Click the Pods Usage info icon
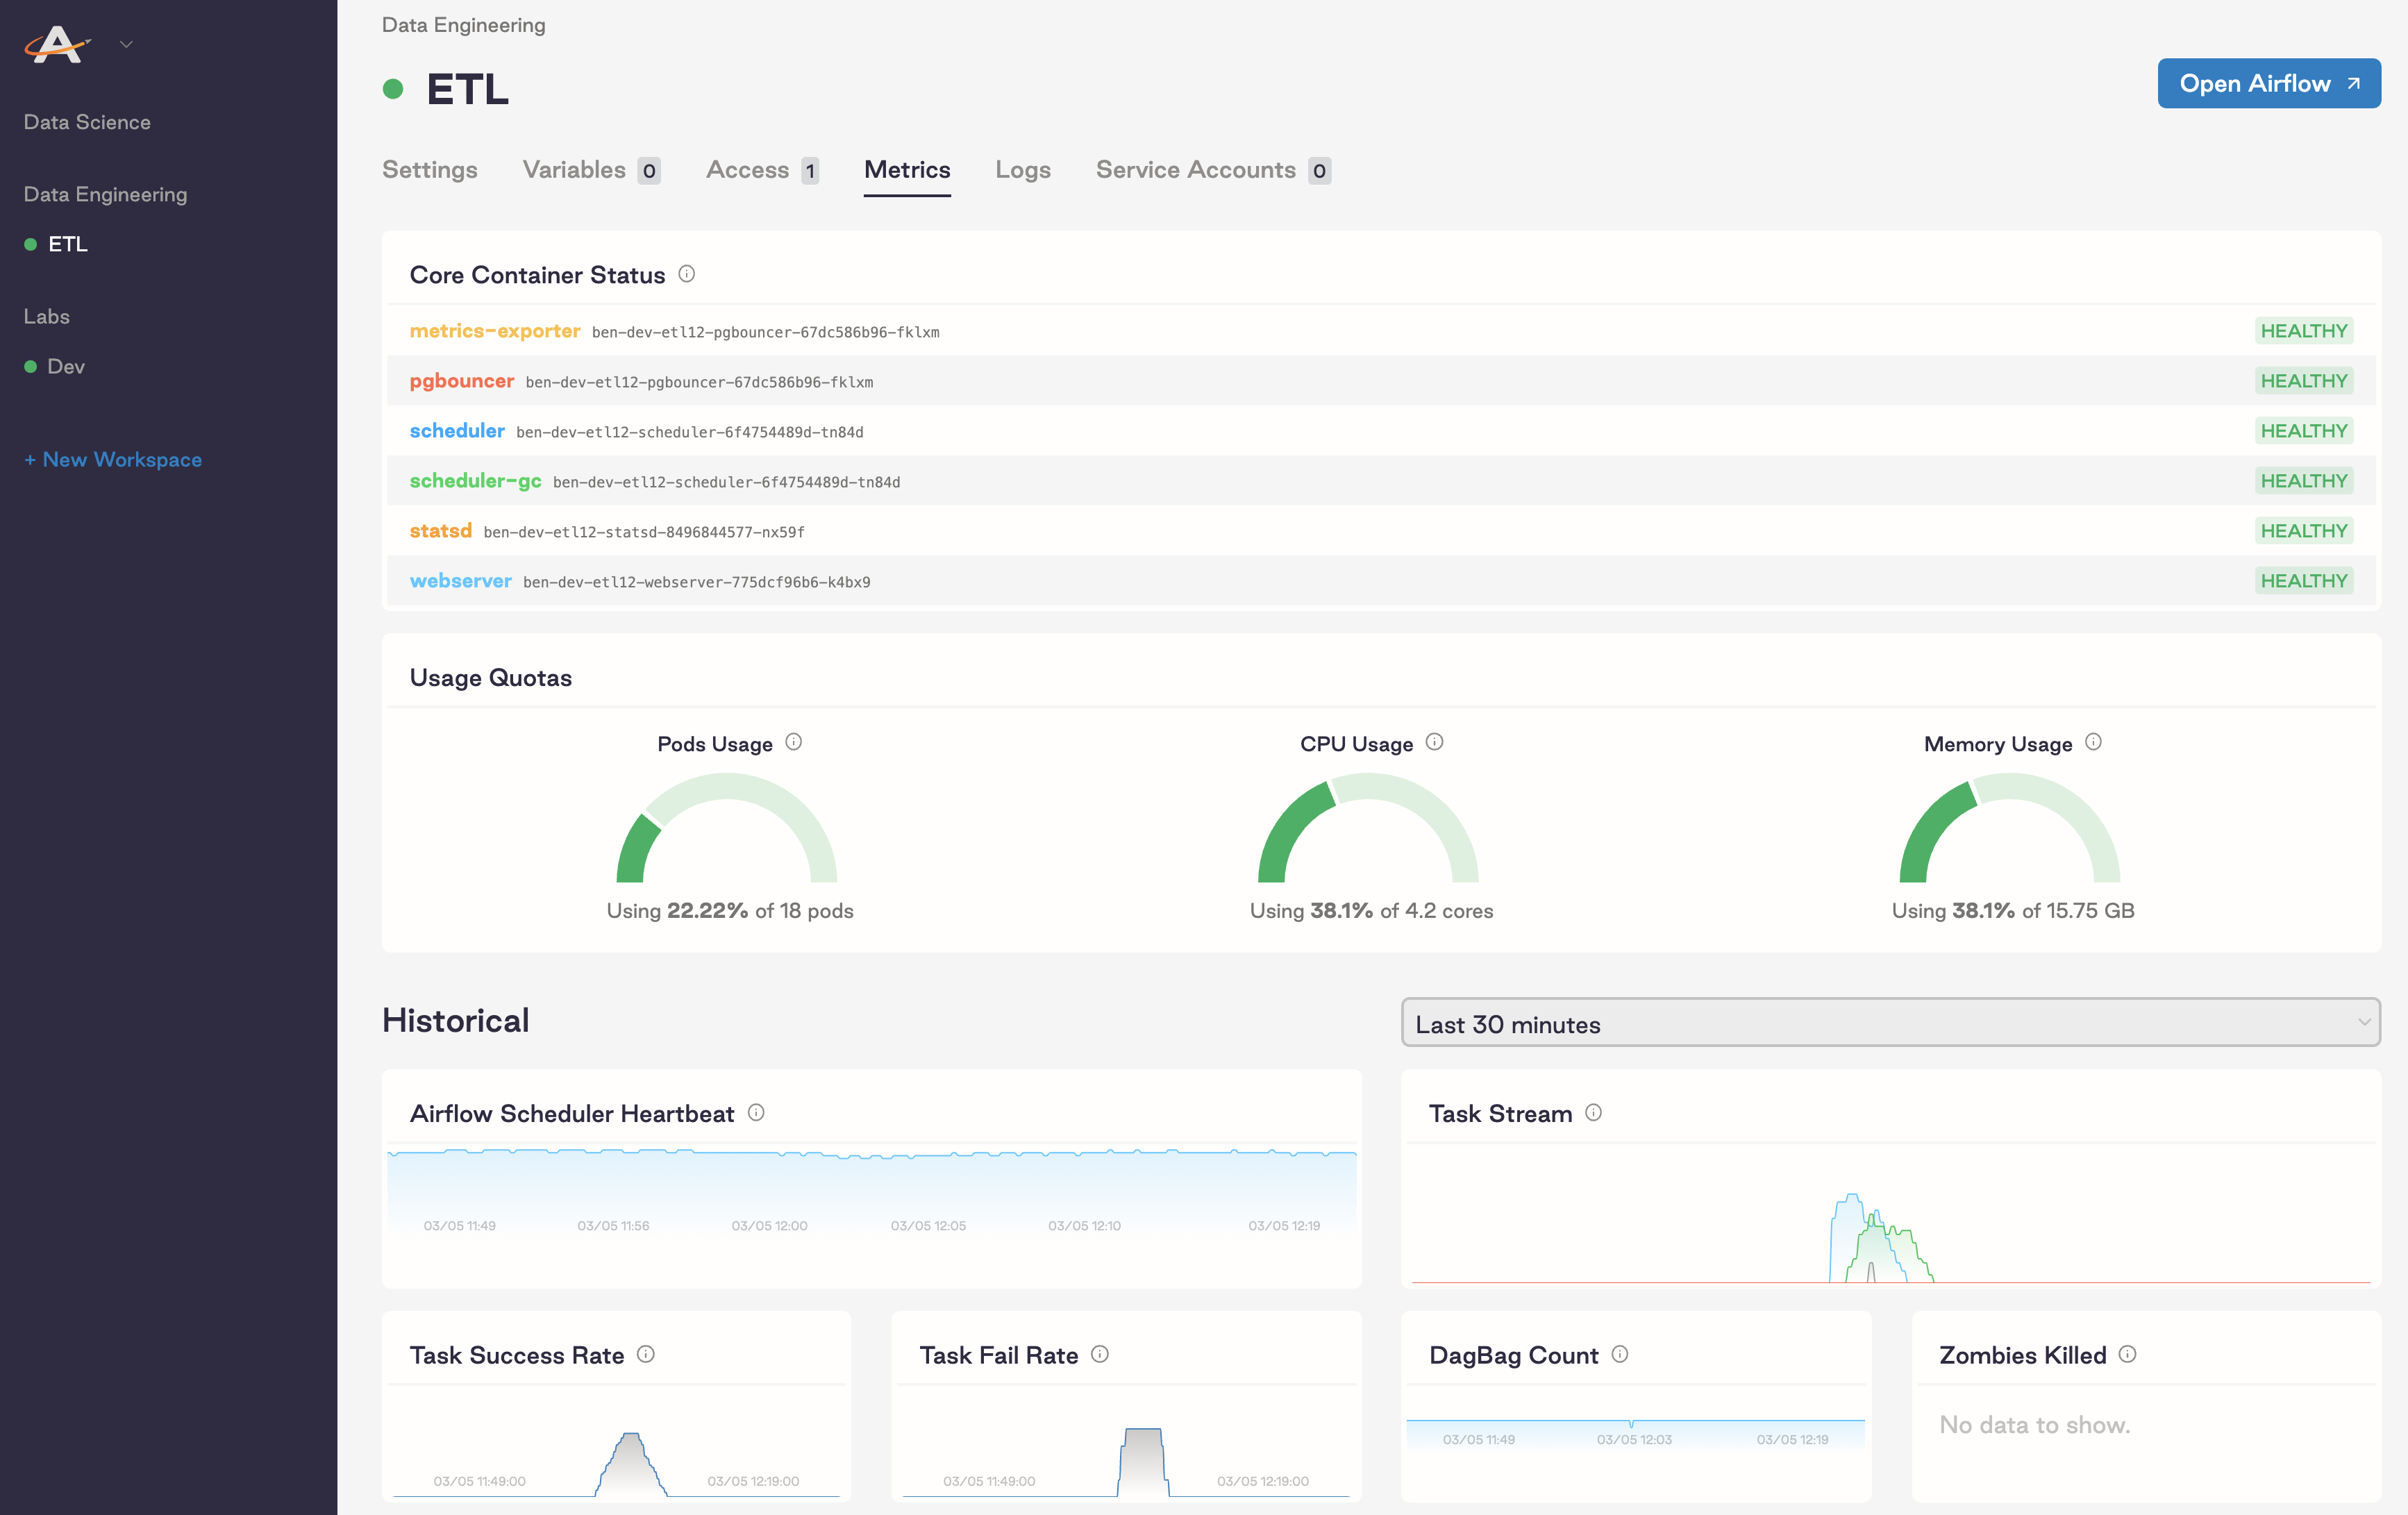Image resolution: width=2408 pixels, height=1515 pixels. coord(794,742)
